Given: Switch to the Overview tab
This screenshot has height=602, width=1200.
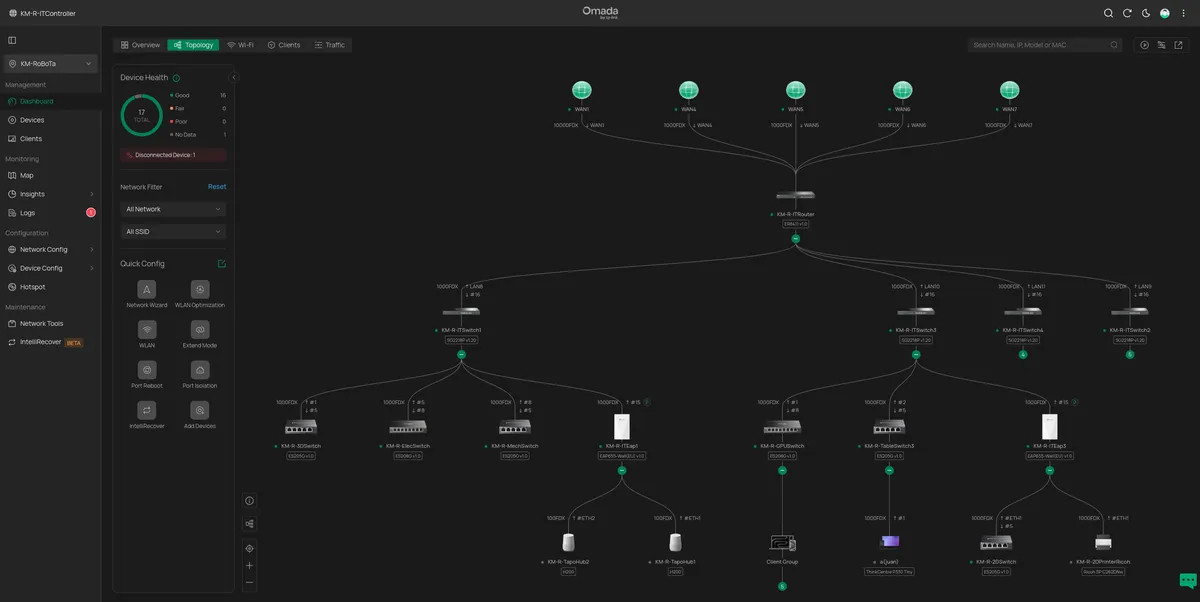Looking at the screenshot, I should click(x=140, y=45).
